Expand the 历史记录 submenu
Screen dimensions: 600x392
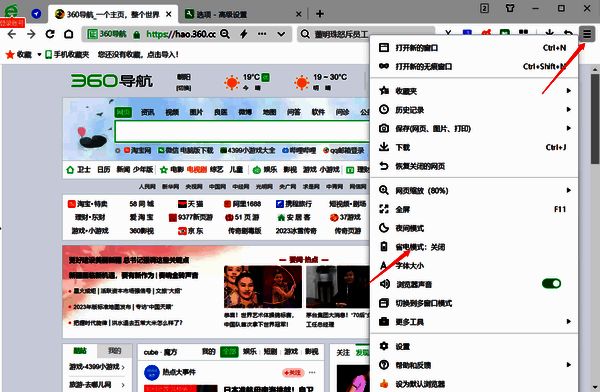click(x=474, y=110)
